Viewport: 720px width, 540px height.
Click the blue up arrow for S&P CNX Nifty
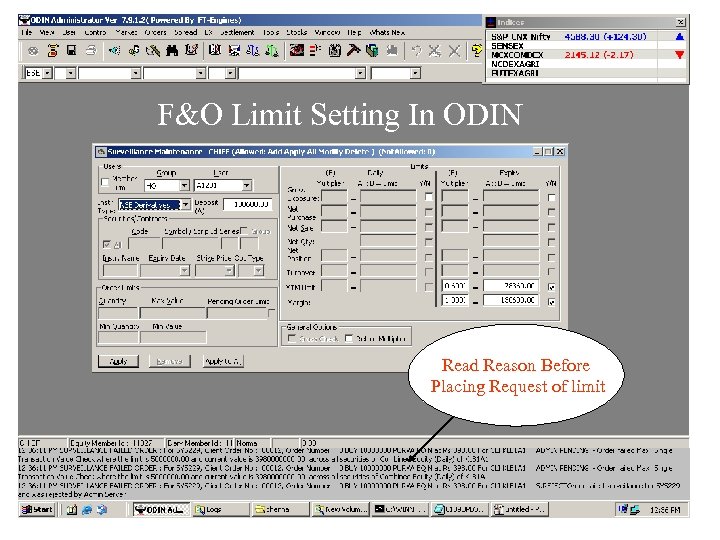[x=680, y=36]
